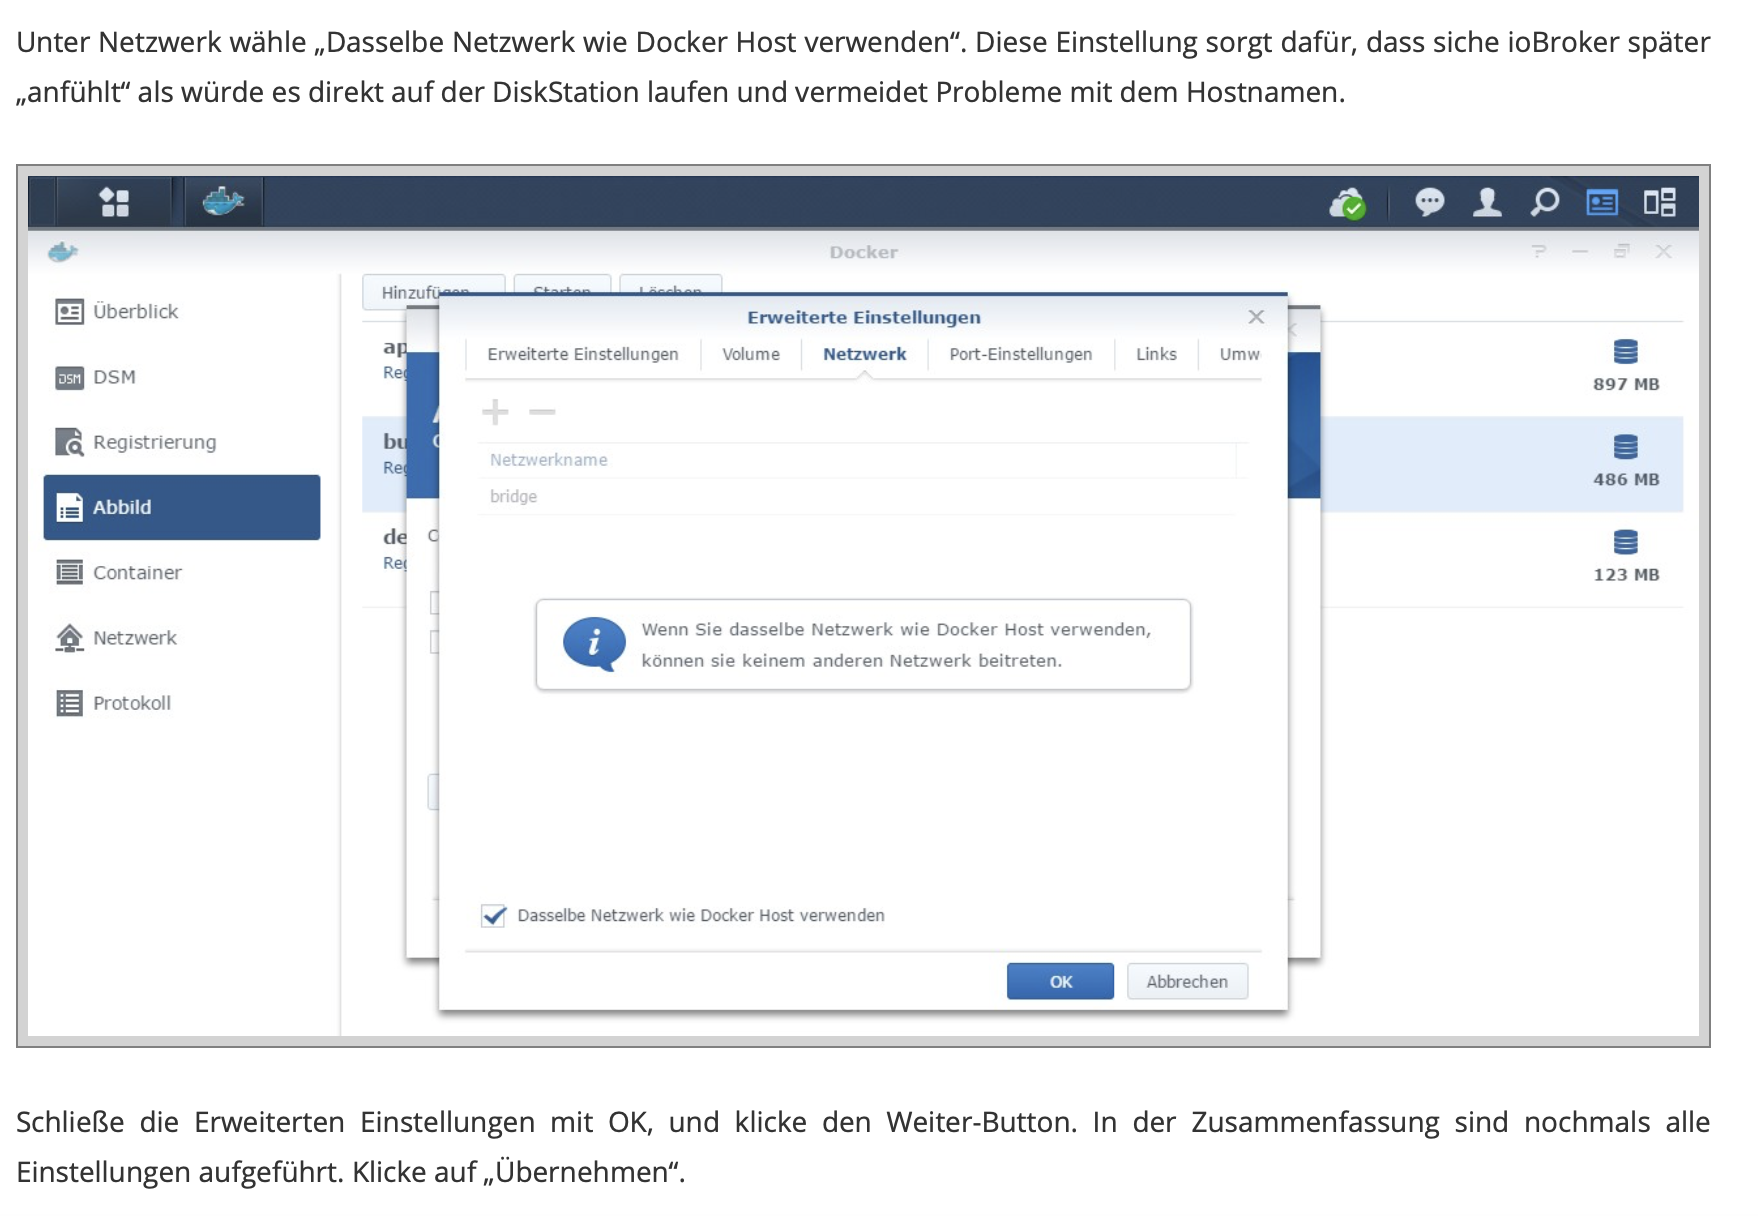Image resolution: width=1758 pixels, height=1216 pixels.
Task: Open the cloud sync status icon
Action: point(1347,203)
